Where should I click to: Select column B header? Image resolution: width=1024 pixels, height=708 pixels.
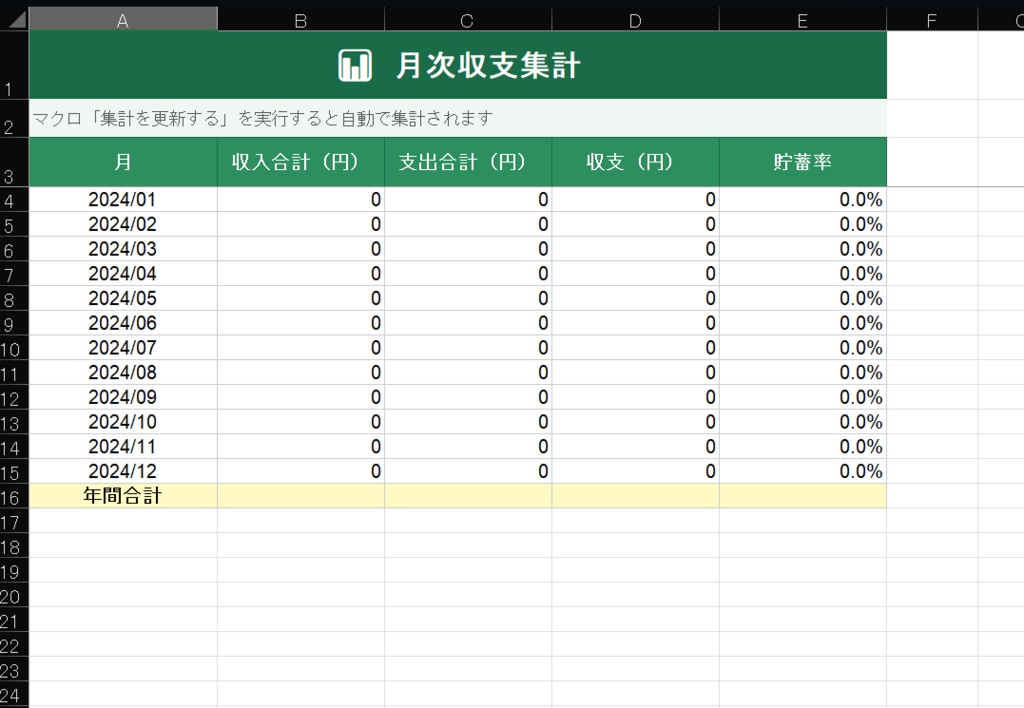click(300, 20)
